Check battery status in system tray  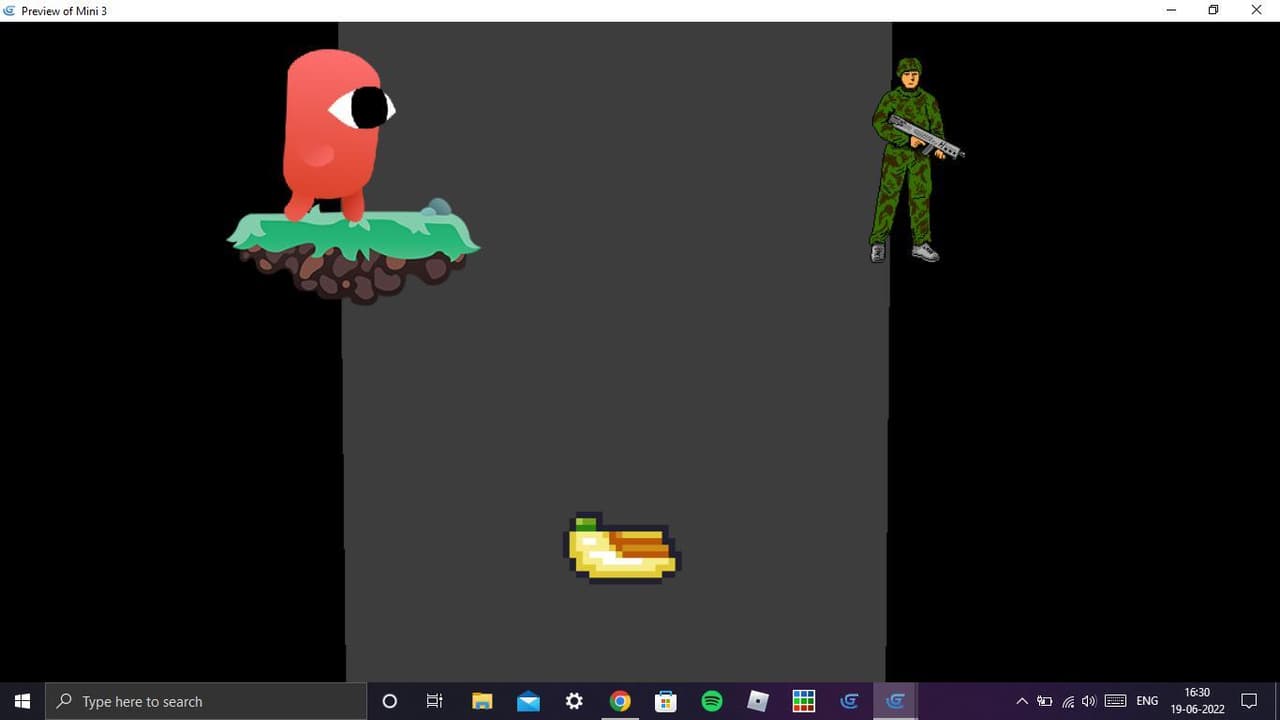pyautogui.click(x=1045, y=701)
